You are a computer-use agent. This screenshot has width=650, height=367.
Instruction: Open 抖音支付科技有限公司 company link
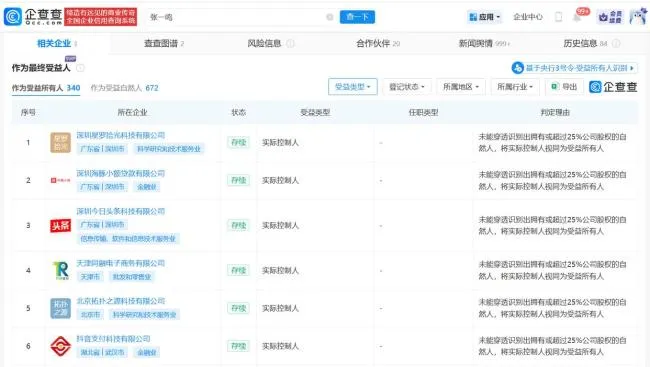point(113,338)
